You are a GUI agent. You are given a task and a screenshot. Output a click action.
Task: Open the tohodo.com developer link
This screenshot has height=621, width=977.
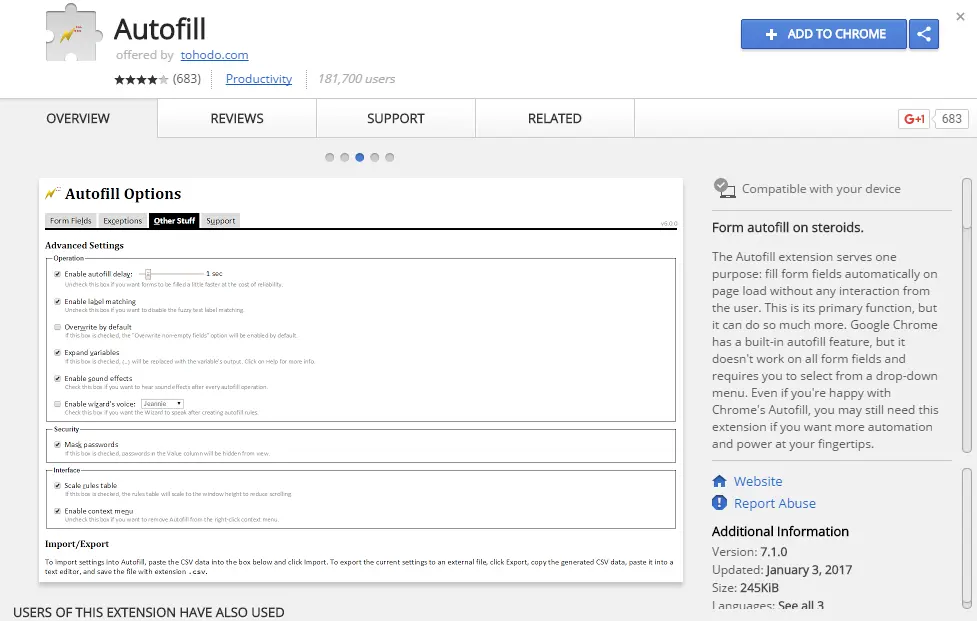(x=214, y=55)
